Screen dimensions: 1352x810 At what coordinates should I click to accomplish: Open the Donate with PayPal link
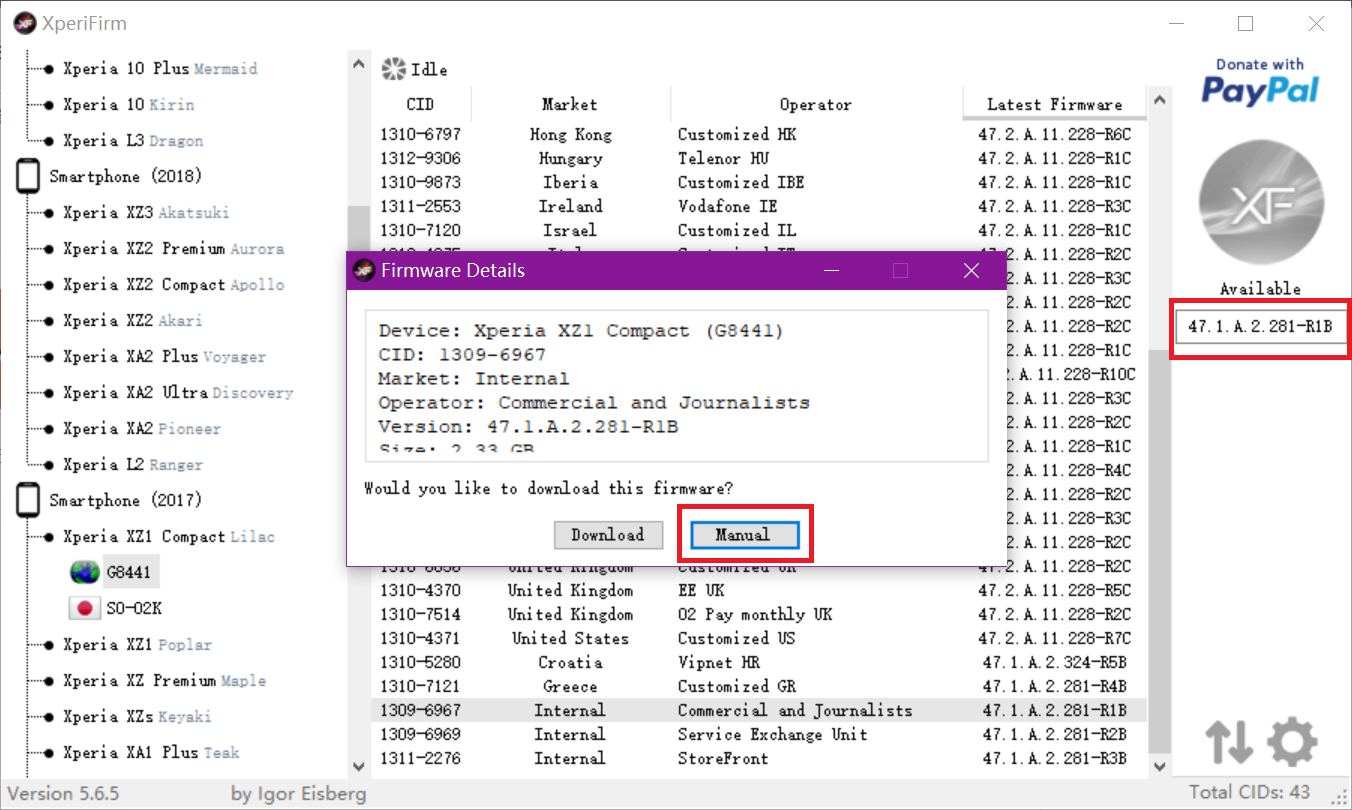pos(1260,80)
